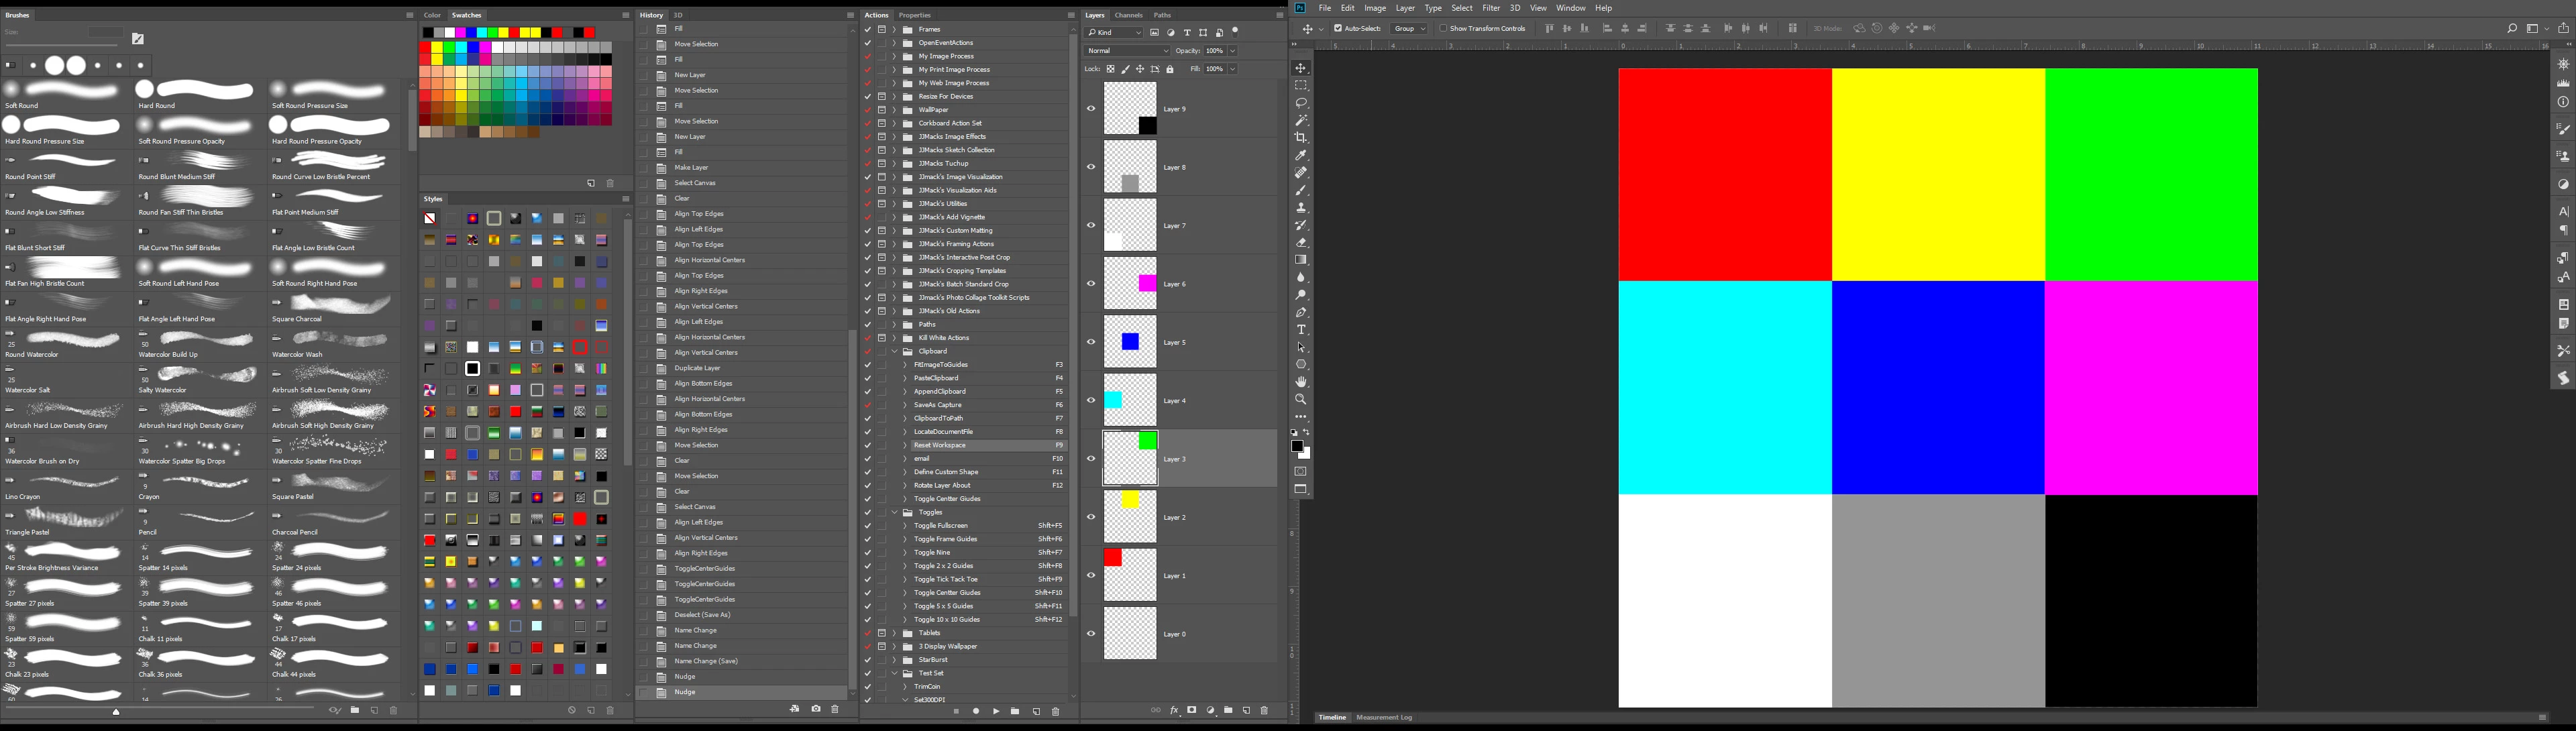
Task: Activate the Horizontal Type tool
Action: click(x=1301, y=330)
